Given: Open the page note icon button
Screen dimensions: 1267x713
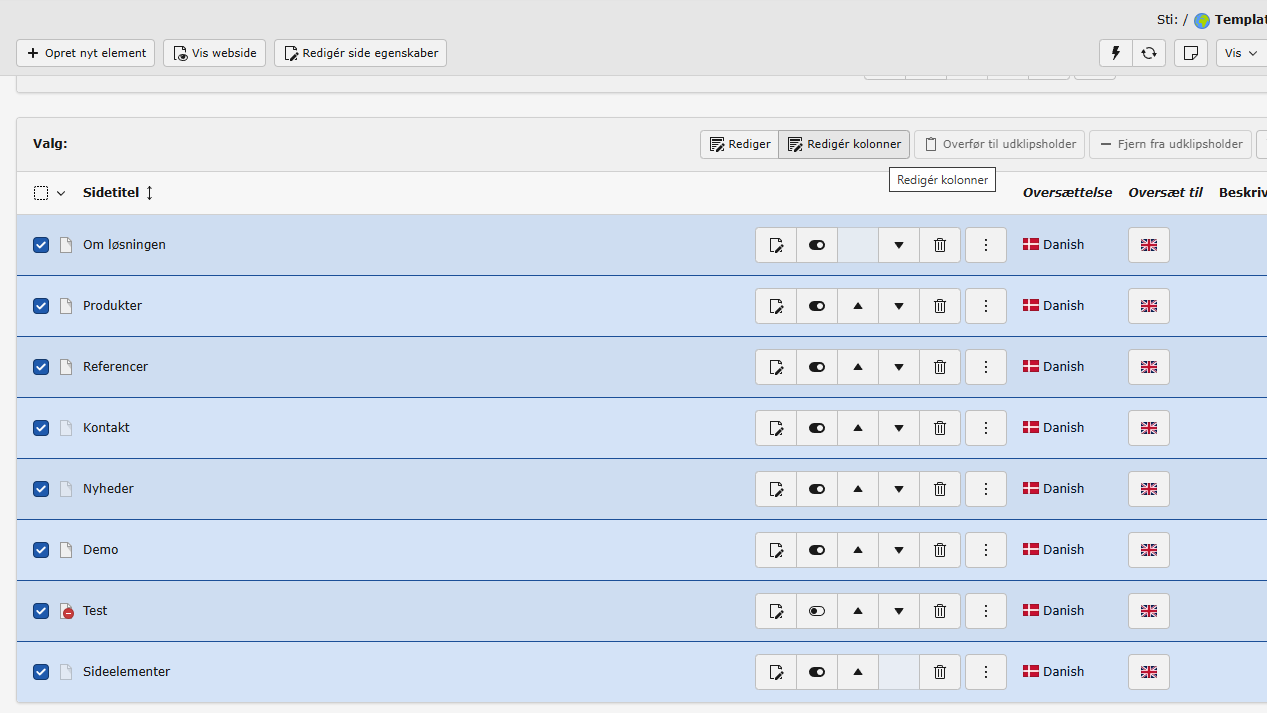Looking at the screenshot, I should [1190, 53].
